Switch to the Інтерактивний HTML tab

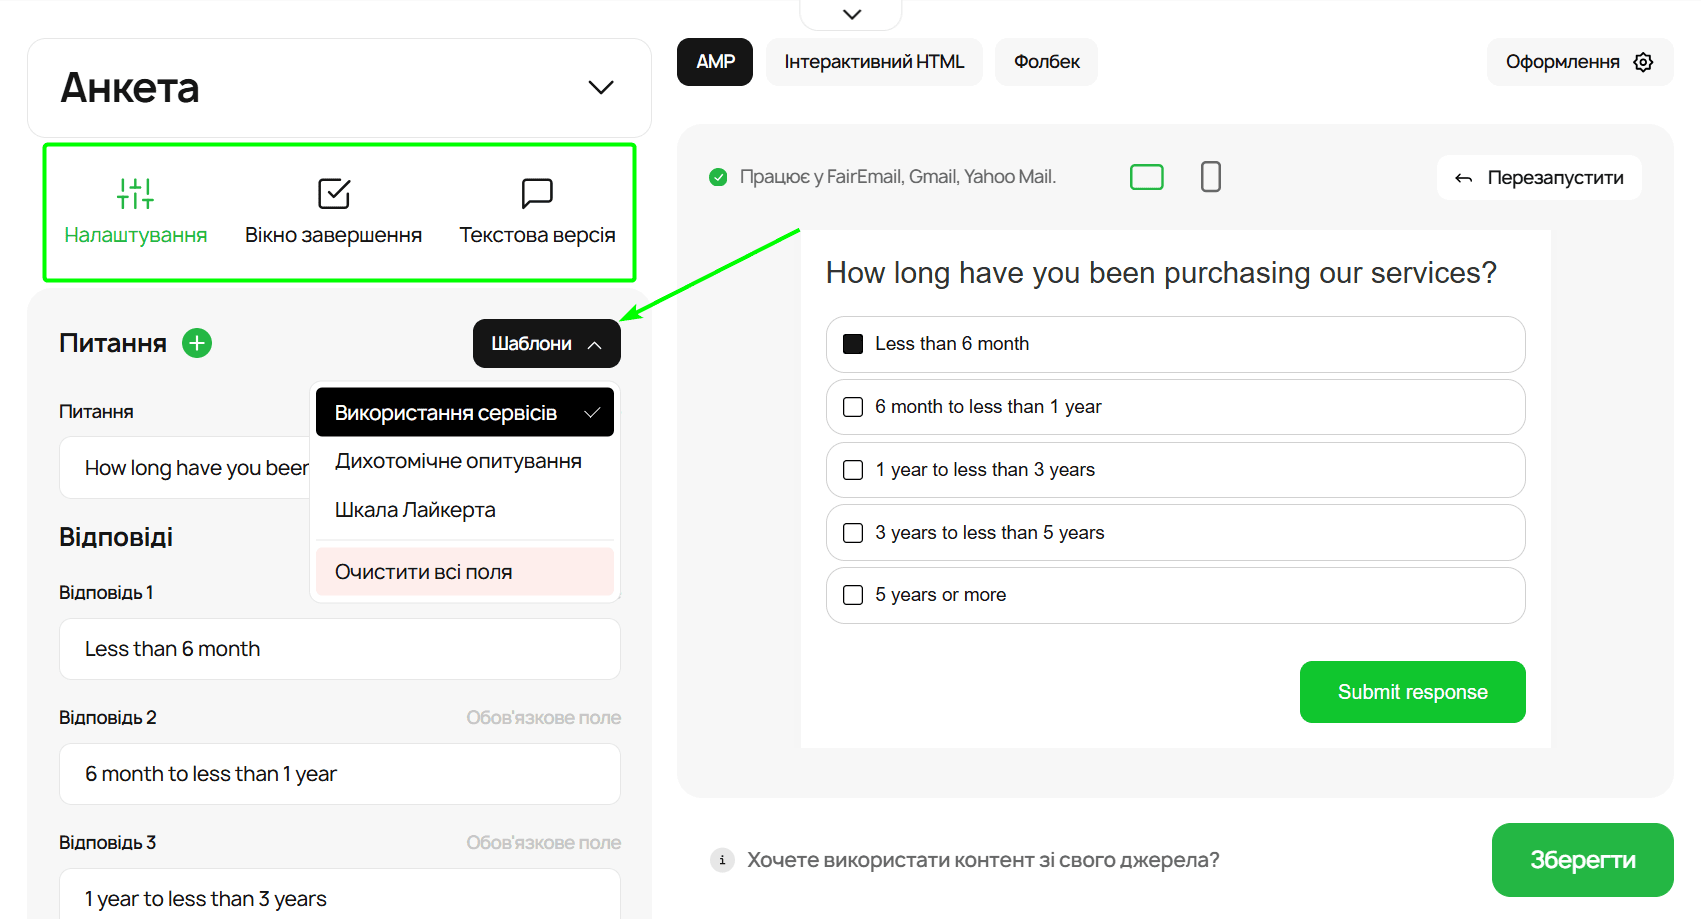873,62
